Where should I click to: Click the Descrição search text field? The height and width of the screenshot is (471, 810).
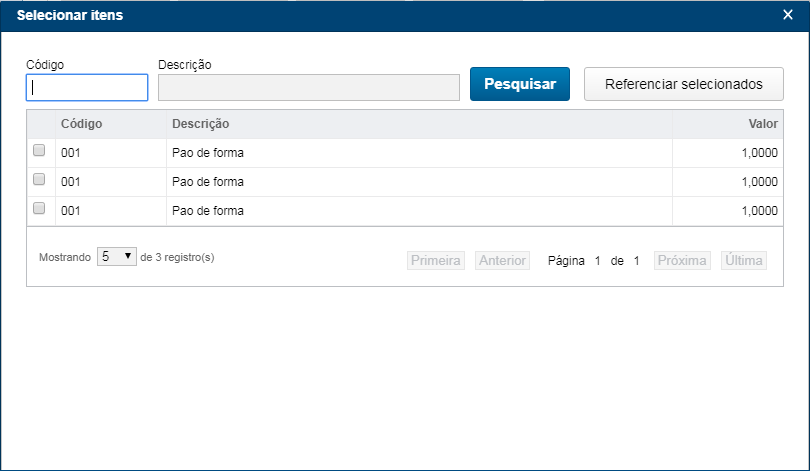308,87
